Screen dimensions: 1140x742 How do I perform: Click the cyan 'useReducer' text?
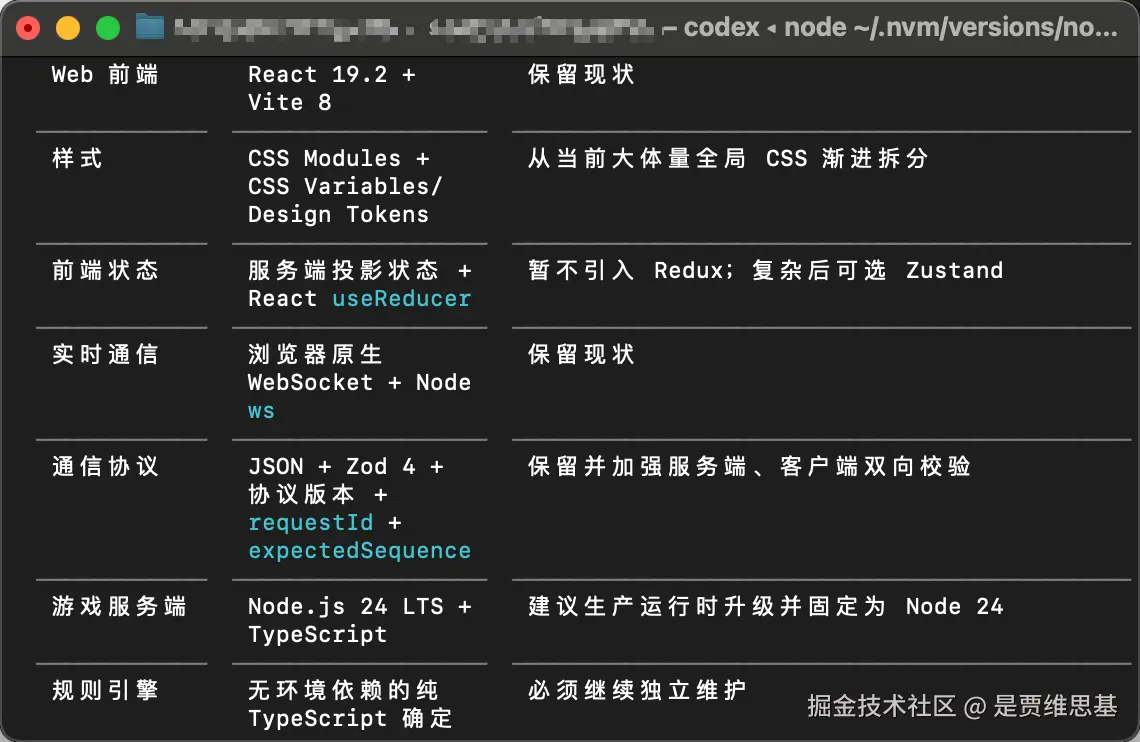pyautogui.click(x=402, y=299)
